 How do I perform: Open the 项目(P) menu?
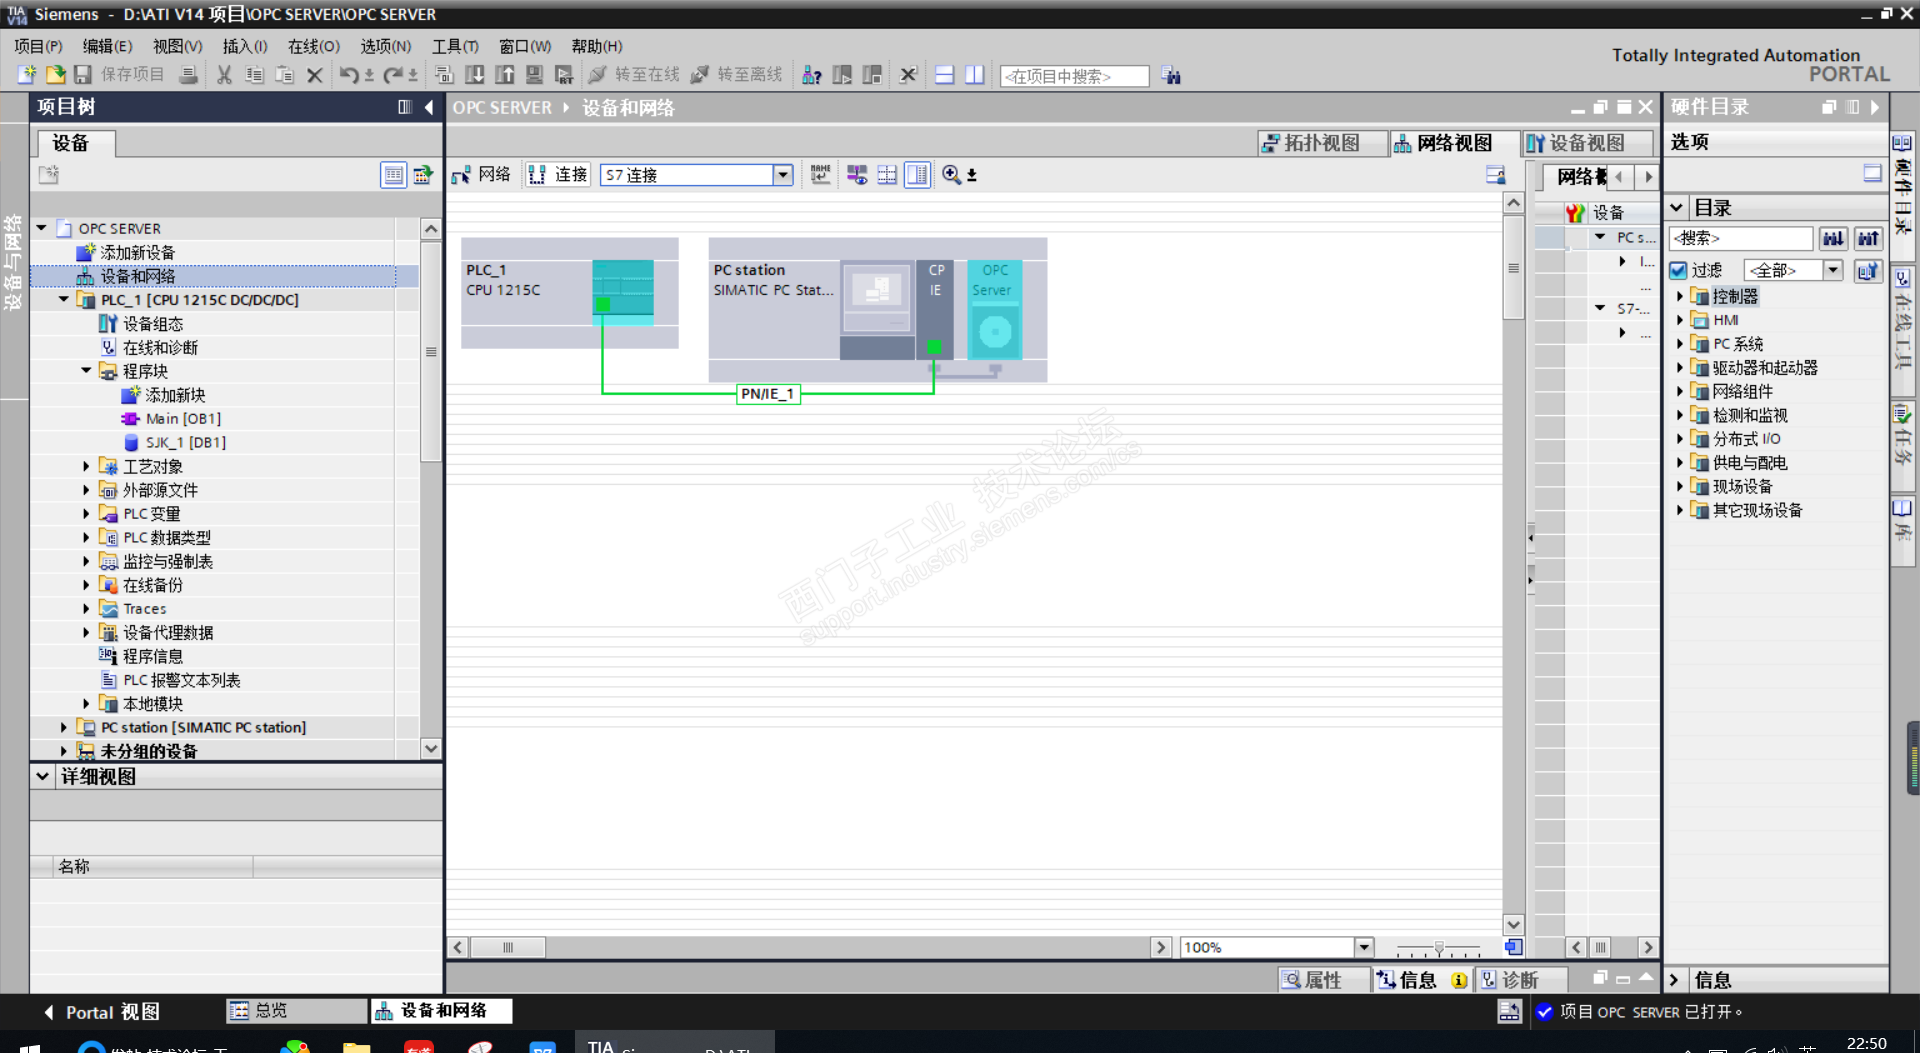(x=38, y=46)
